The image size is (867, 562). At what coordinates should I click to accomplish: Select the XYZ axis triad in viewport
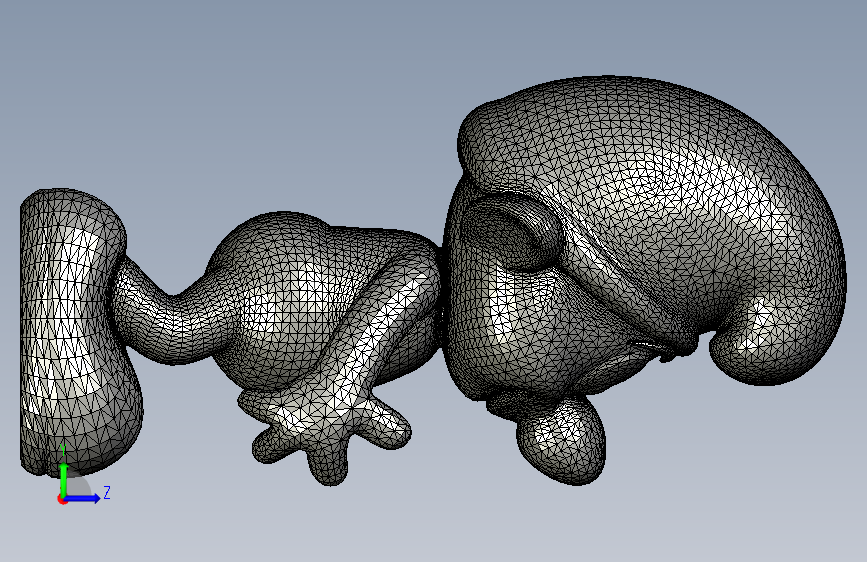pyautogui.click(x=83, y=476)
